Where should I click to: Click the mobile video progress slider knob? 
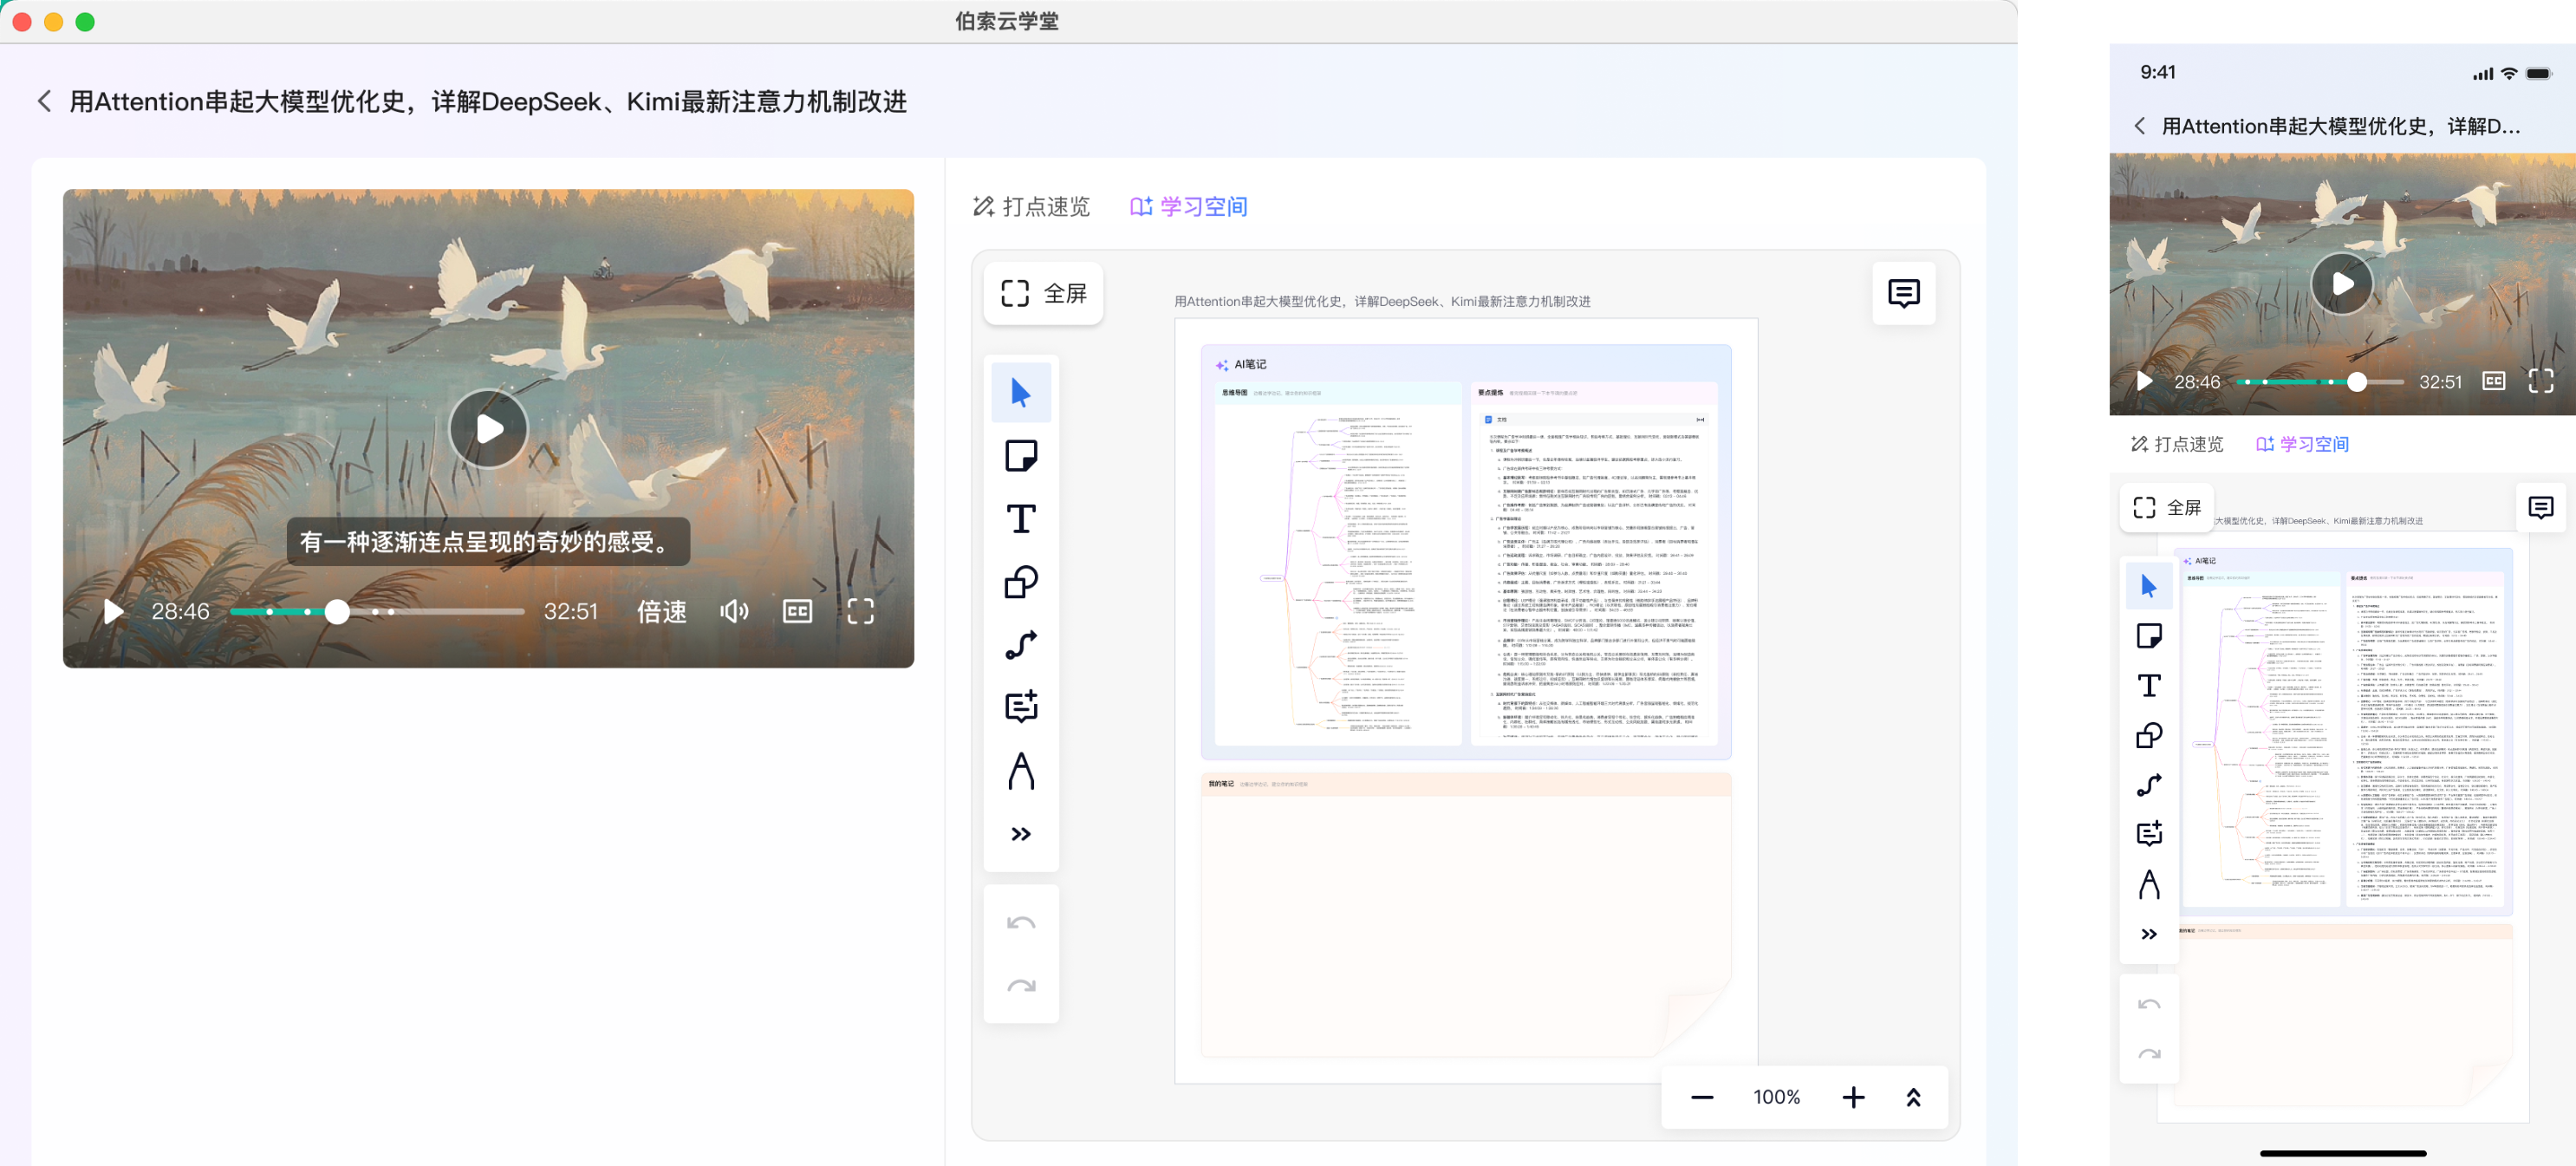[x=2357, y=381]
